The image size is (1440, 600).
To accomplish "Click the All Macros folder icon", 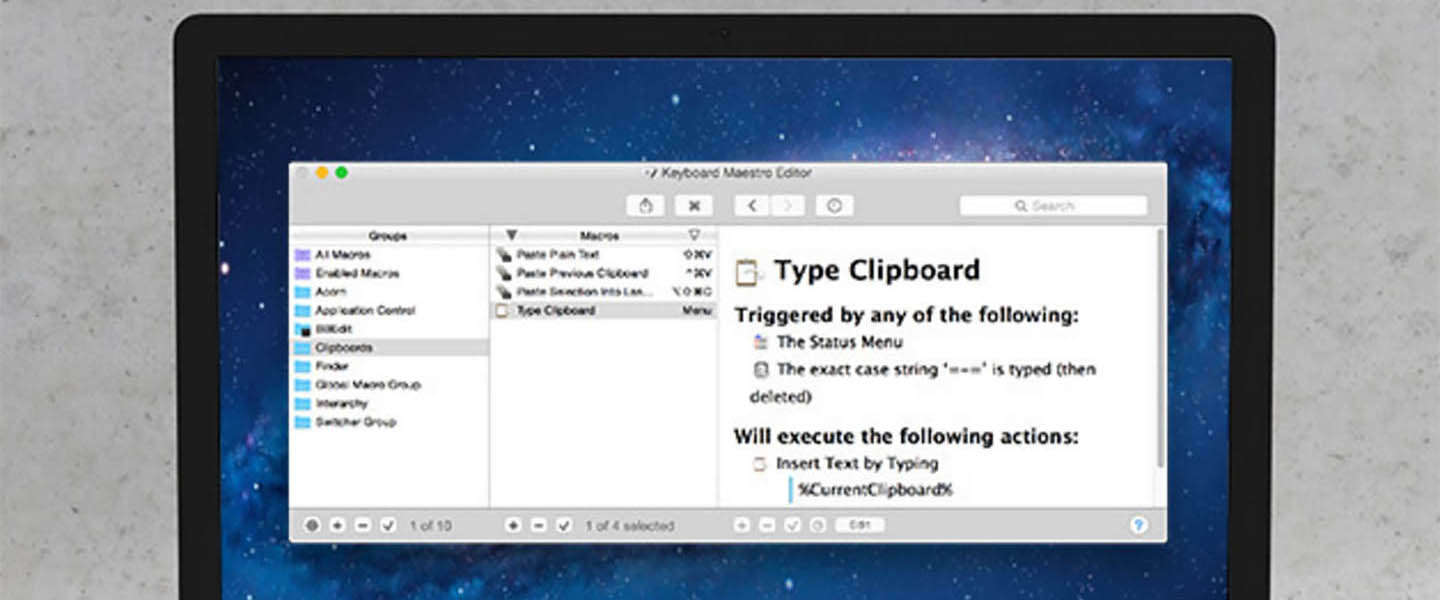I will 303,255.
